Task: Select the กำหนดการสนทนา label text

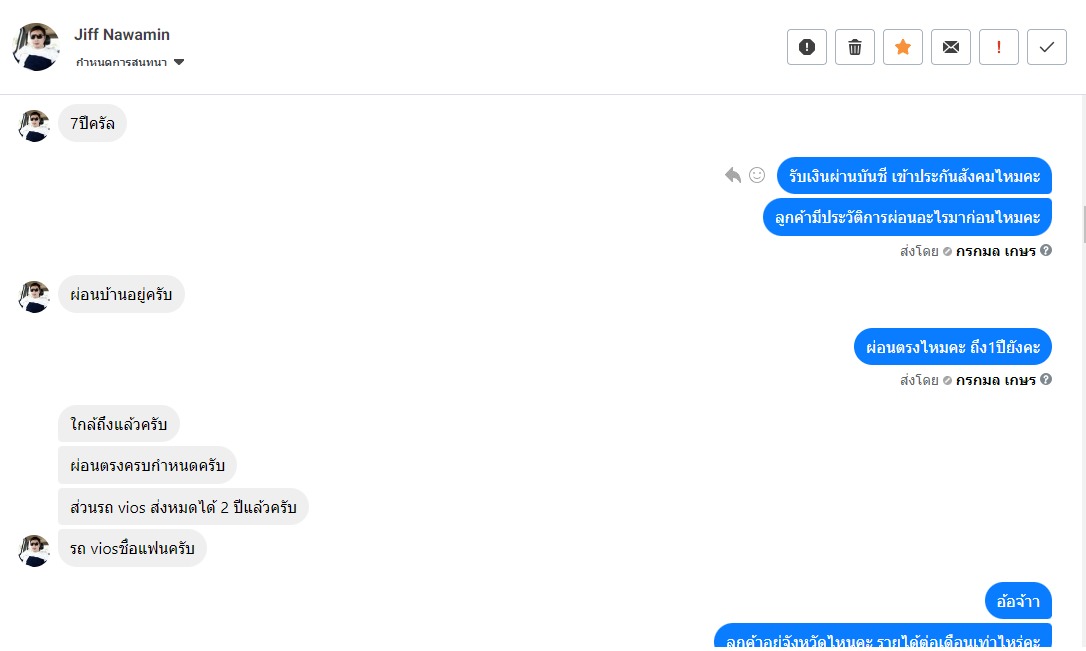Action: [x=121, y=62]
